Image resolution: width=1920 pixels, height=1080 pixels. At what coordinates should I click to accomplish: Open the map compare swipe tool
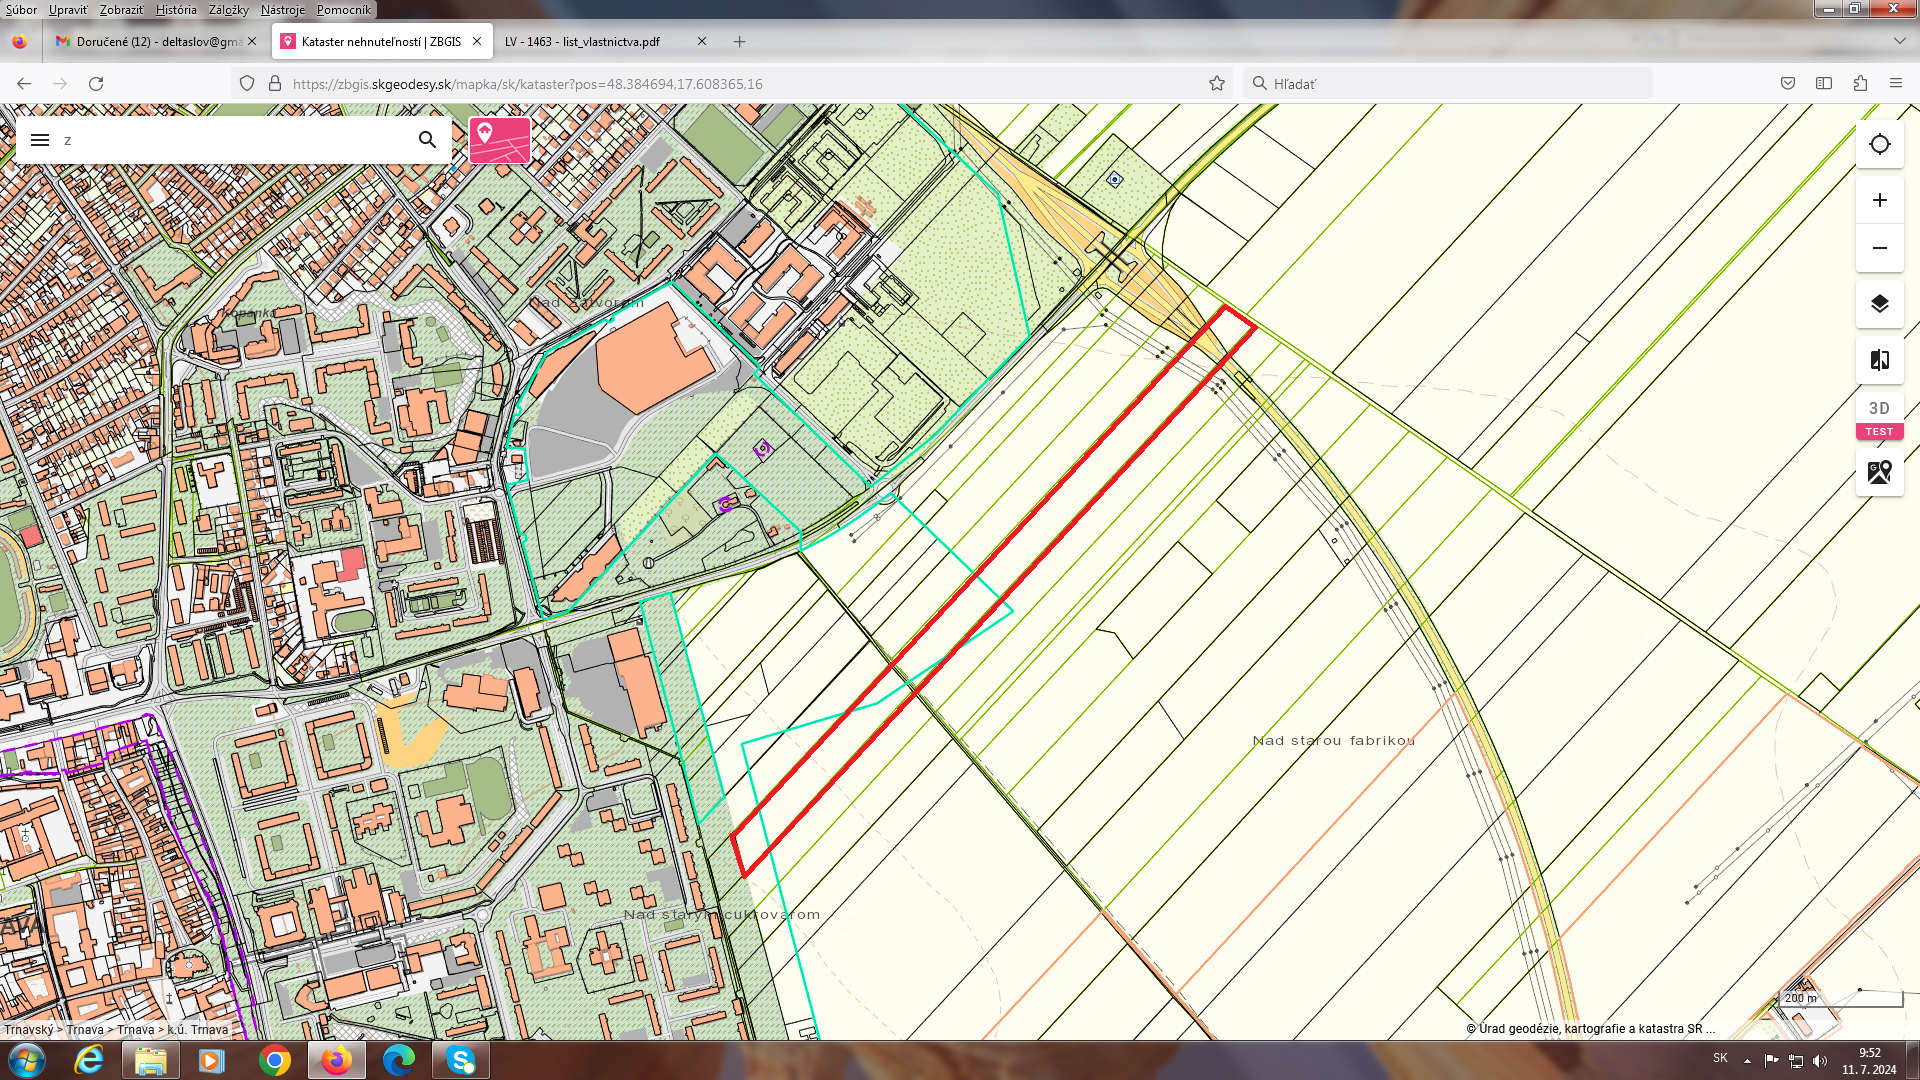coord(1879,360)
